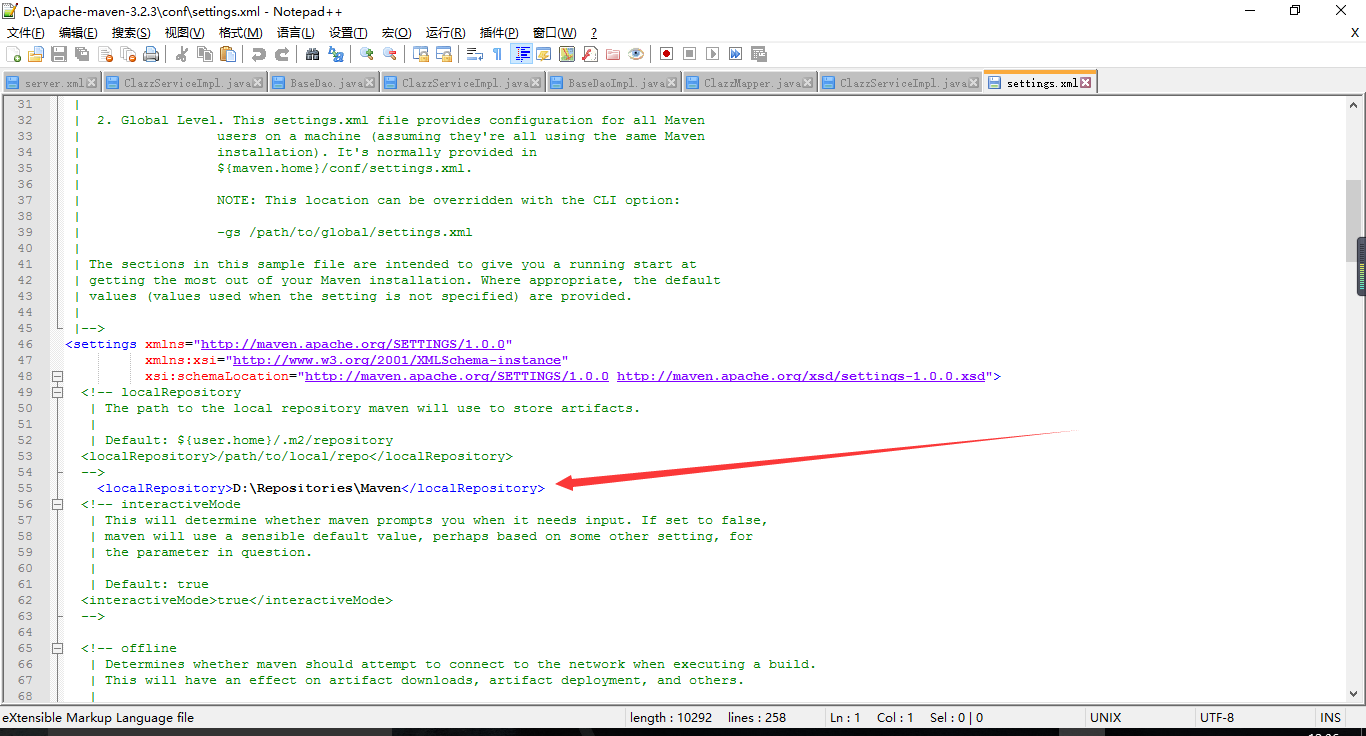Click the Cut scissors icon
Screen dimensions: 1366x736
coord(182,54)
